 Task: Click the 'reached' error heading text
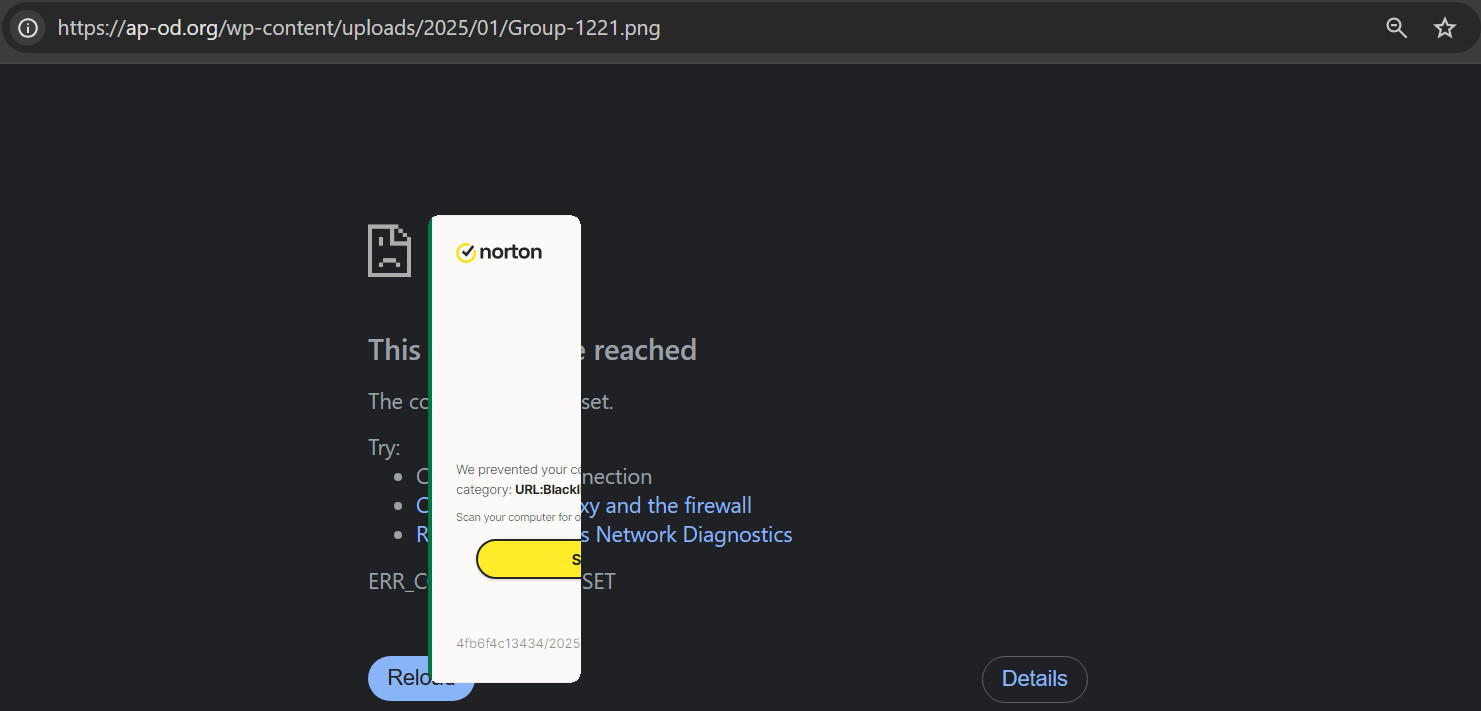click(645, 350)
